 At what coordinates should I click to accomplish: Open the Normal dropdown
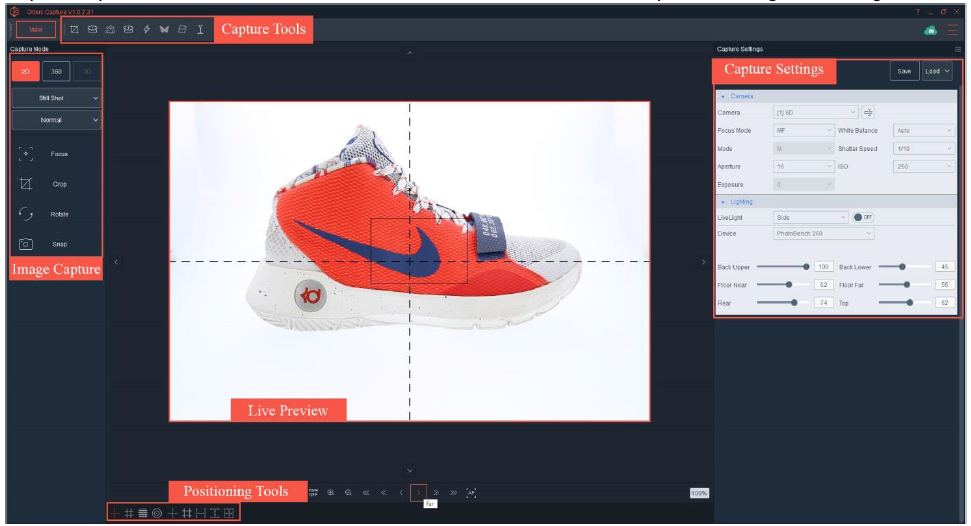(x=56, y=120)
